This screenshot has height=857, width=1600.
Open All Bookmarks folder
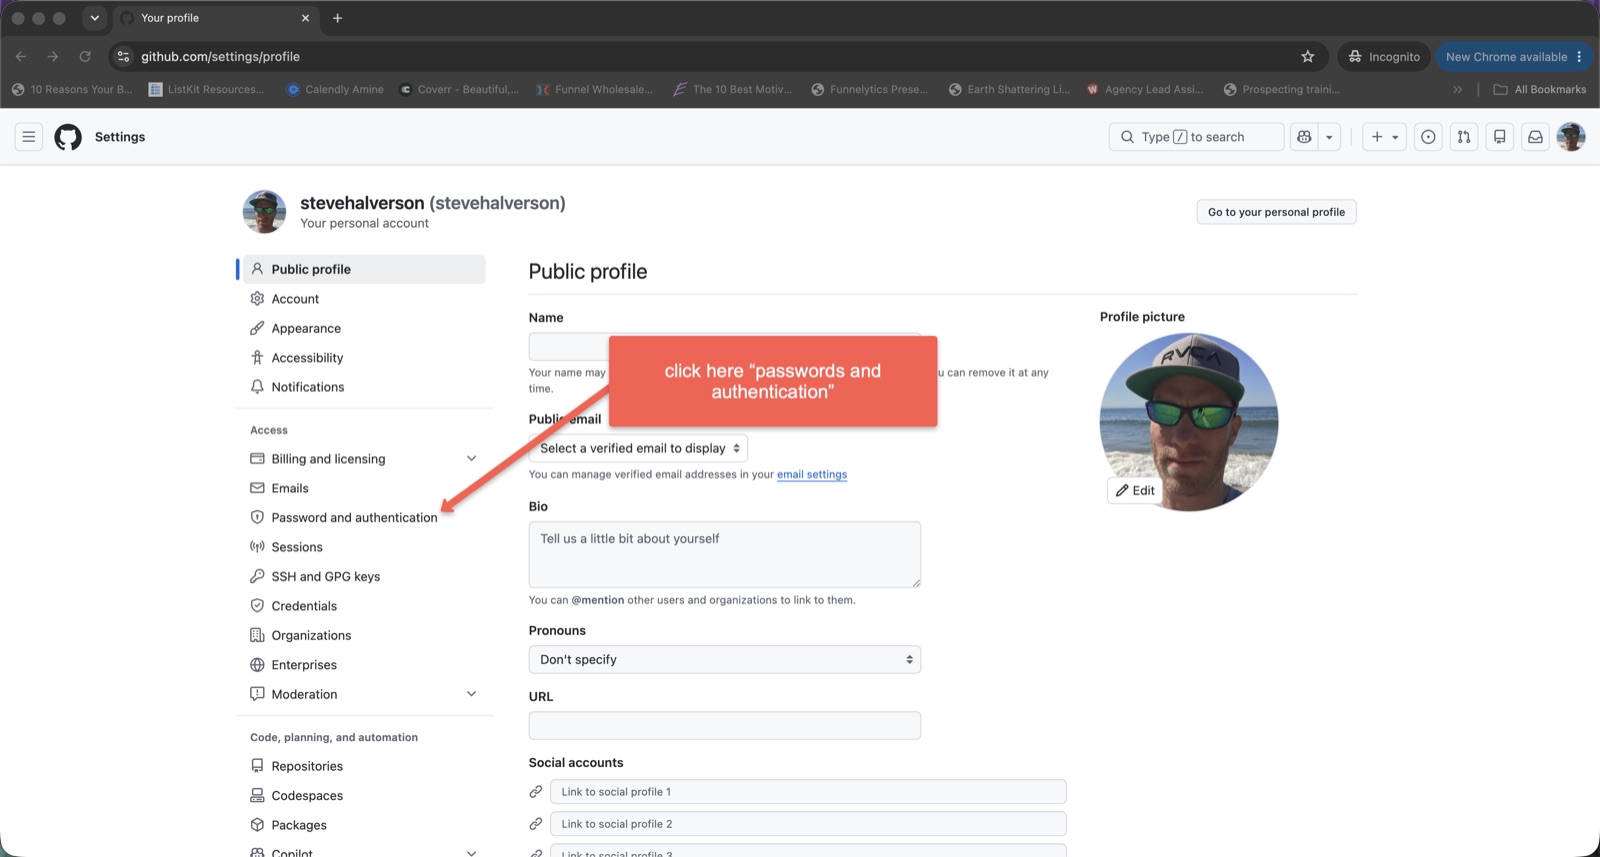1540,89
